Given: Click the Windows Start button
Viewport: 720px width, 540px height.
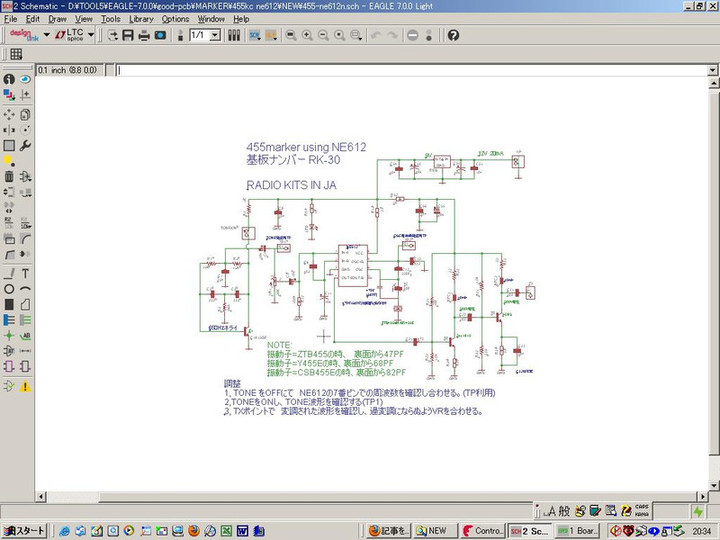Looking at the screenshot, I should [25, 530].
